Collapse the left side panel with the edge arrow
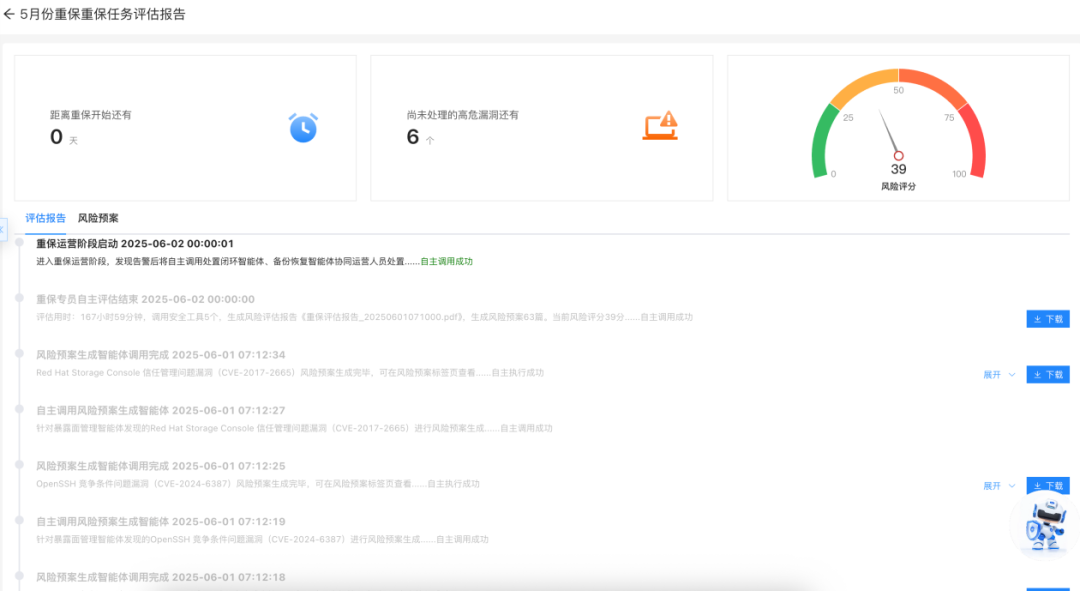The width and height of the screenshot is (1080, 591). [x=3, y=229]
